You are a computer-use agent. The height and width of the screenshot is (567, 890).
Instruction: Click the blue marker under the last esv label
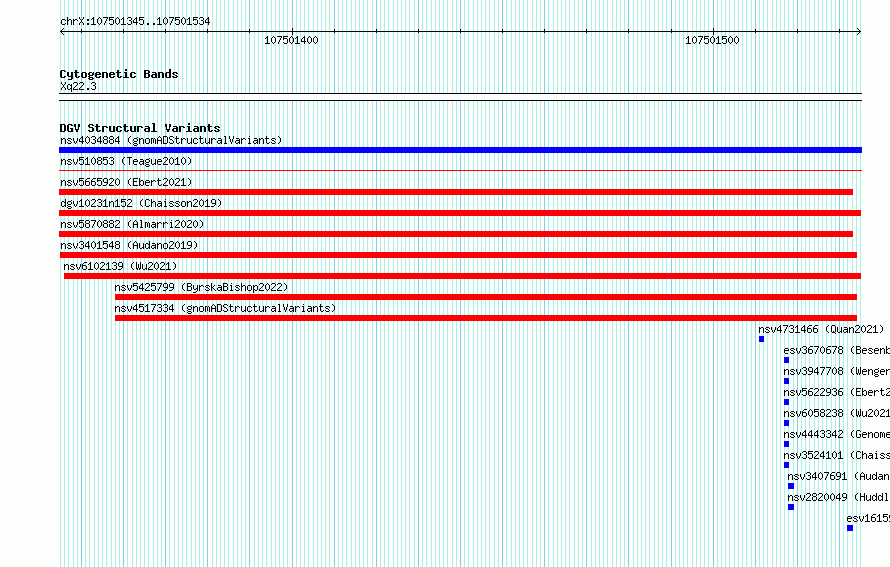(850, 528)
